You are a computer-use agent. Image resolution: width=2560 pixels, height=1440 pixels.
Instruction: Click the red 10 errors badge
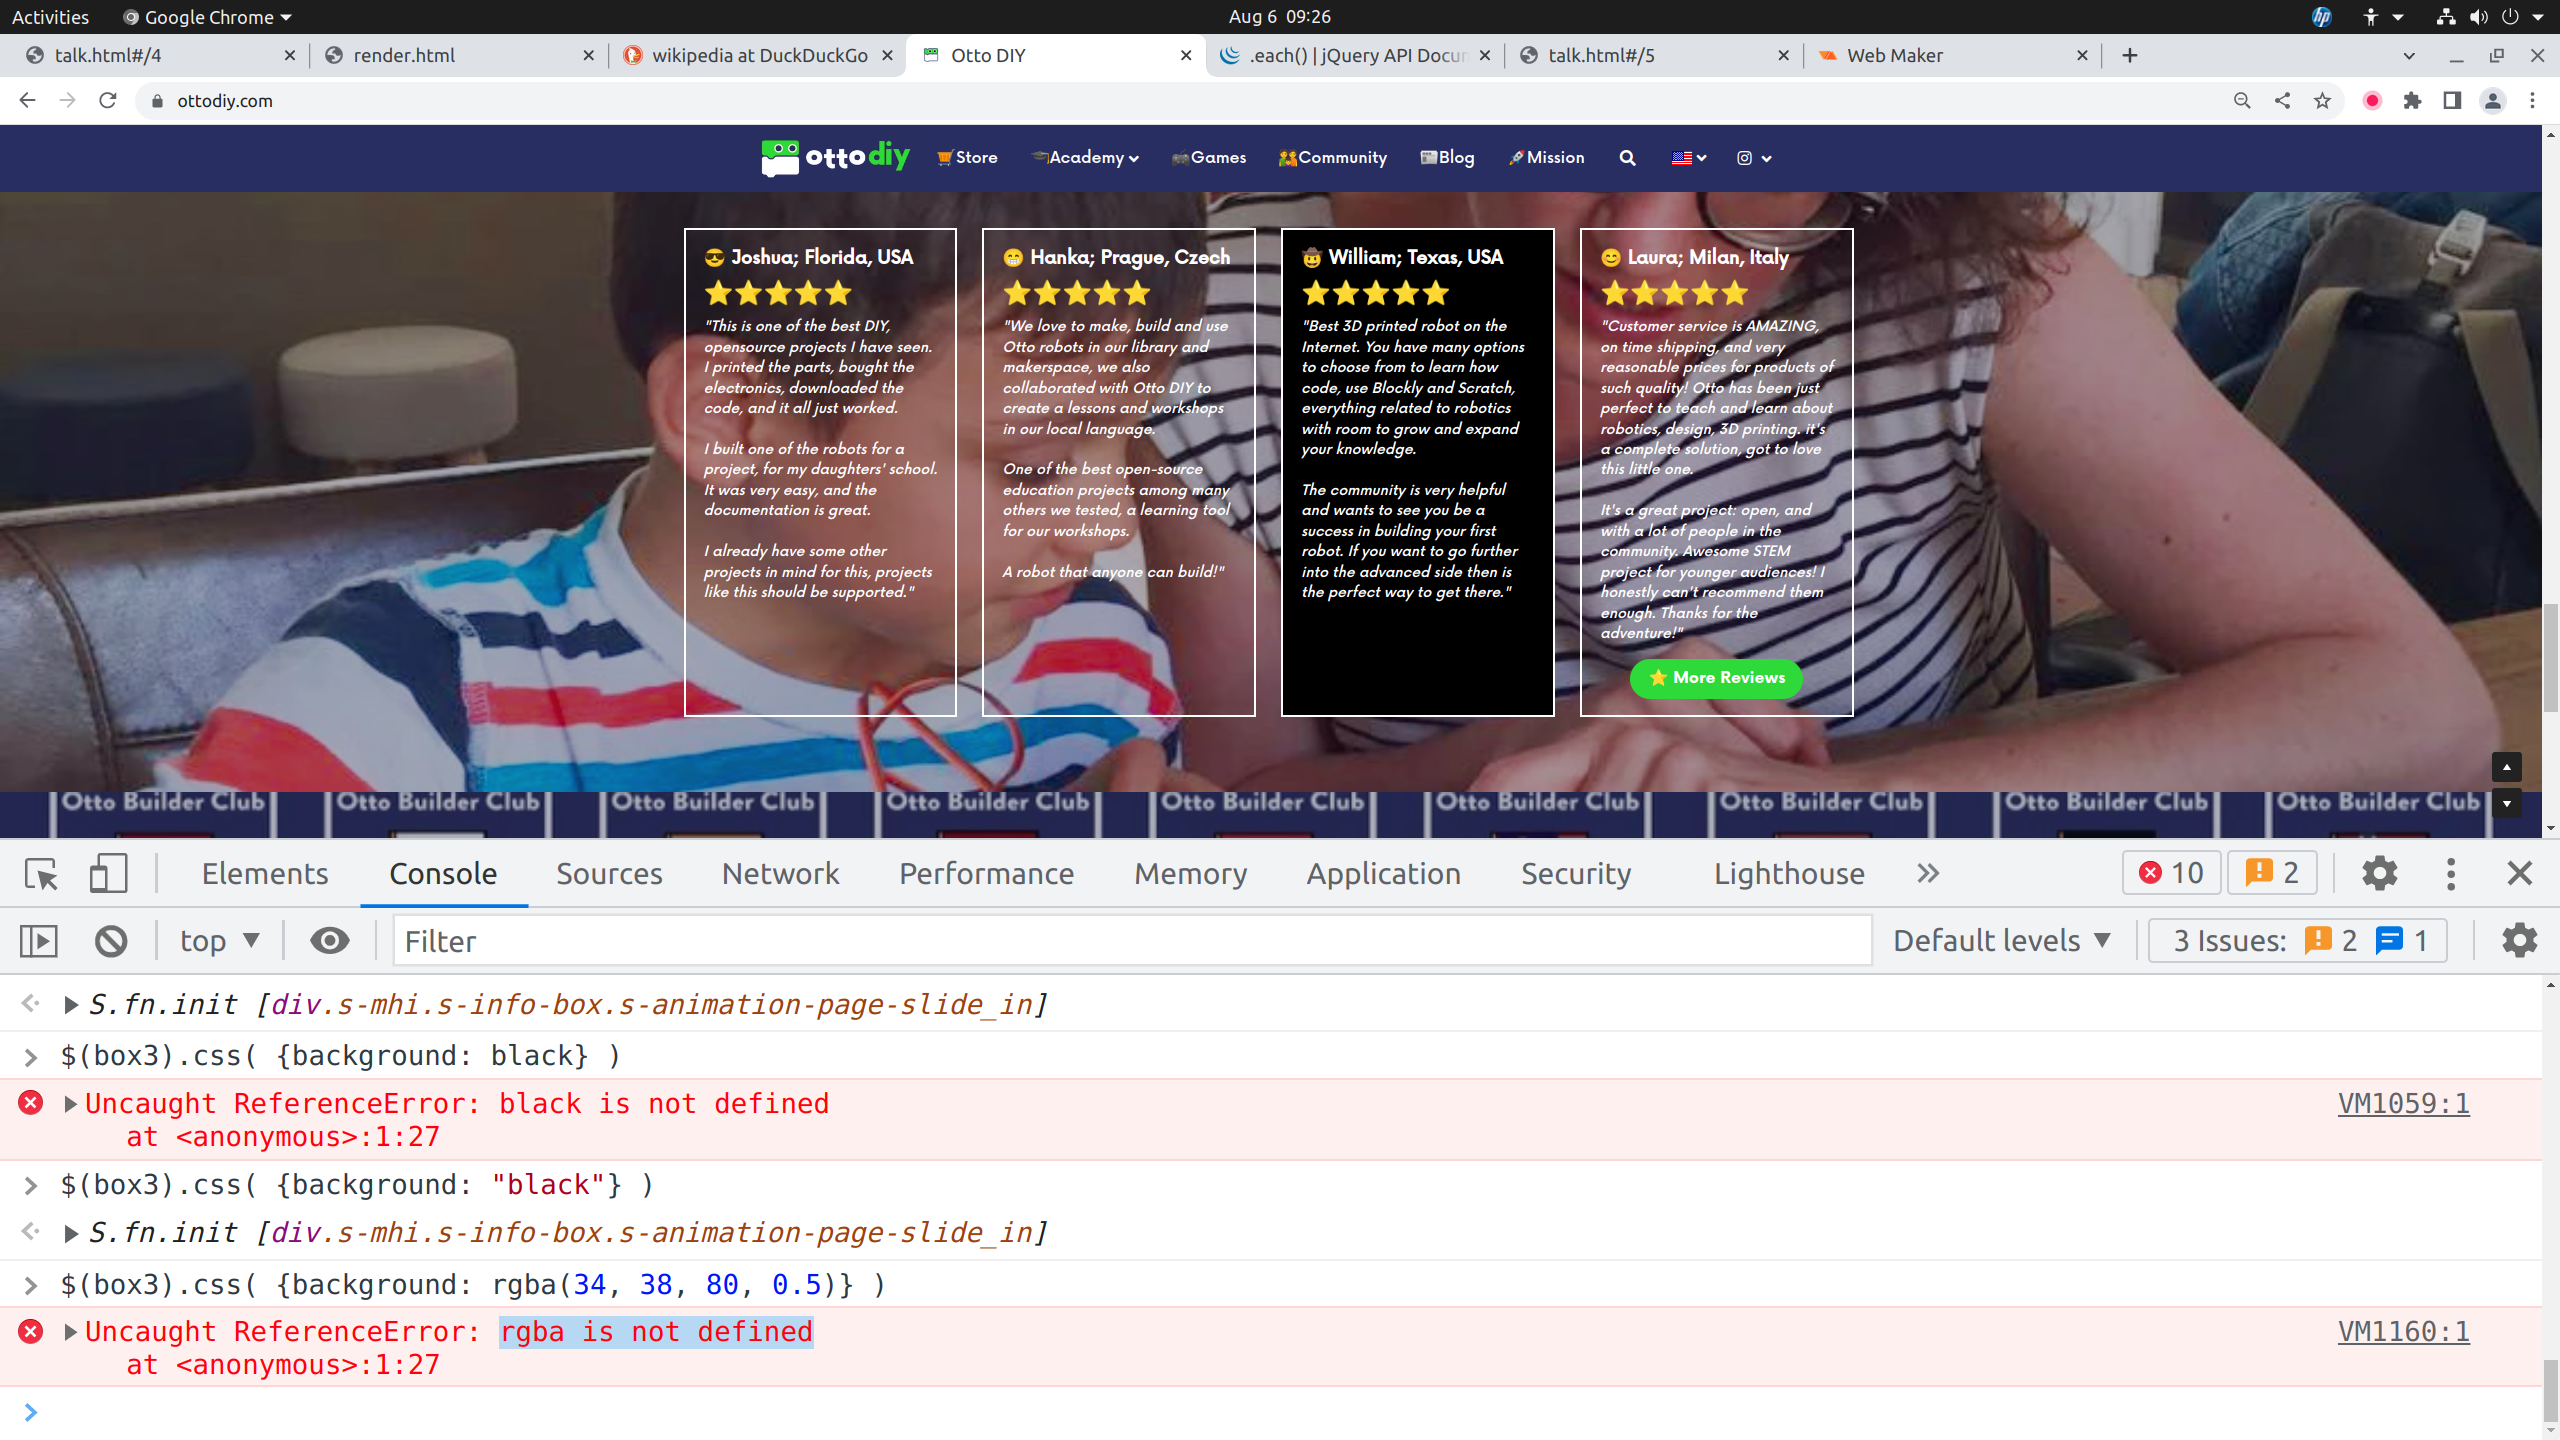point(2171,873)
